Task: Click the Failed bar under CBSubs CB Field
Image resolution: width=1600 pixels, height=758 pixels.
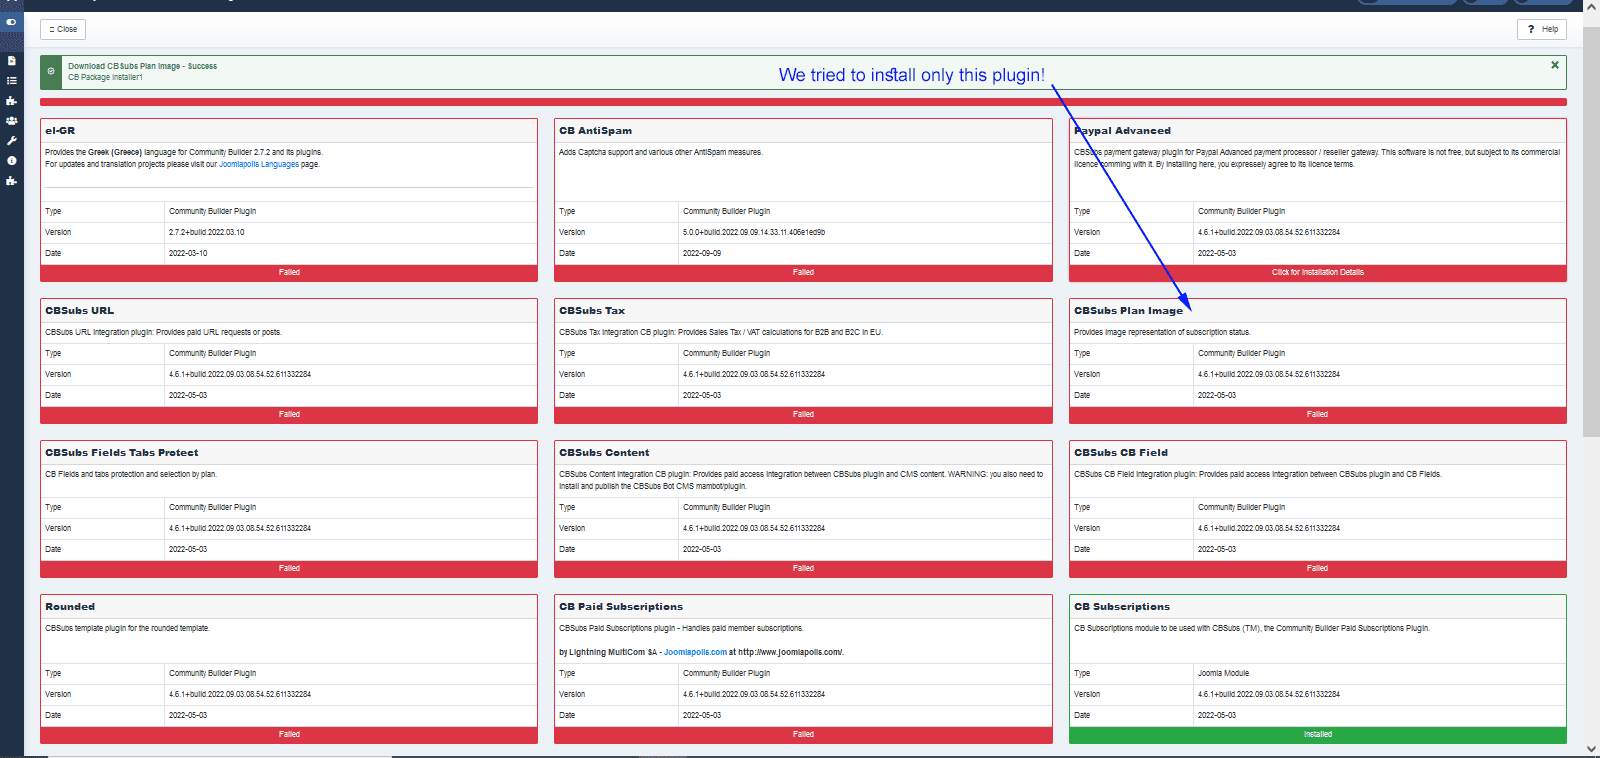Action: 1317,568
